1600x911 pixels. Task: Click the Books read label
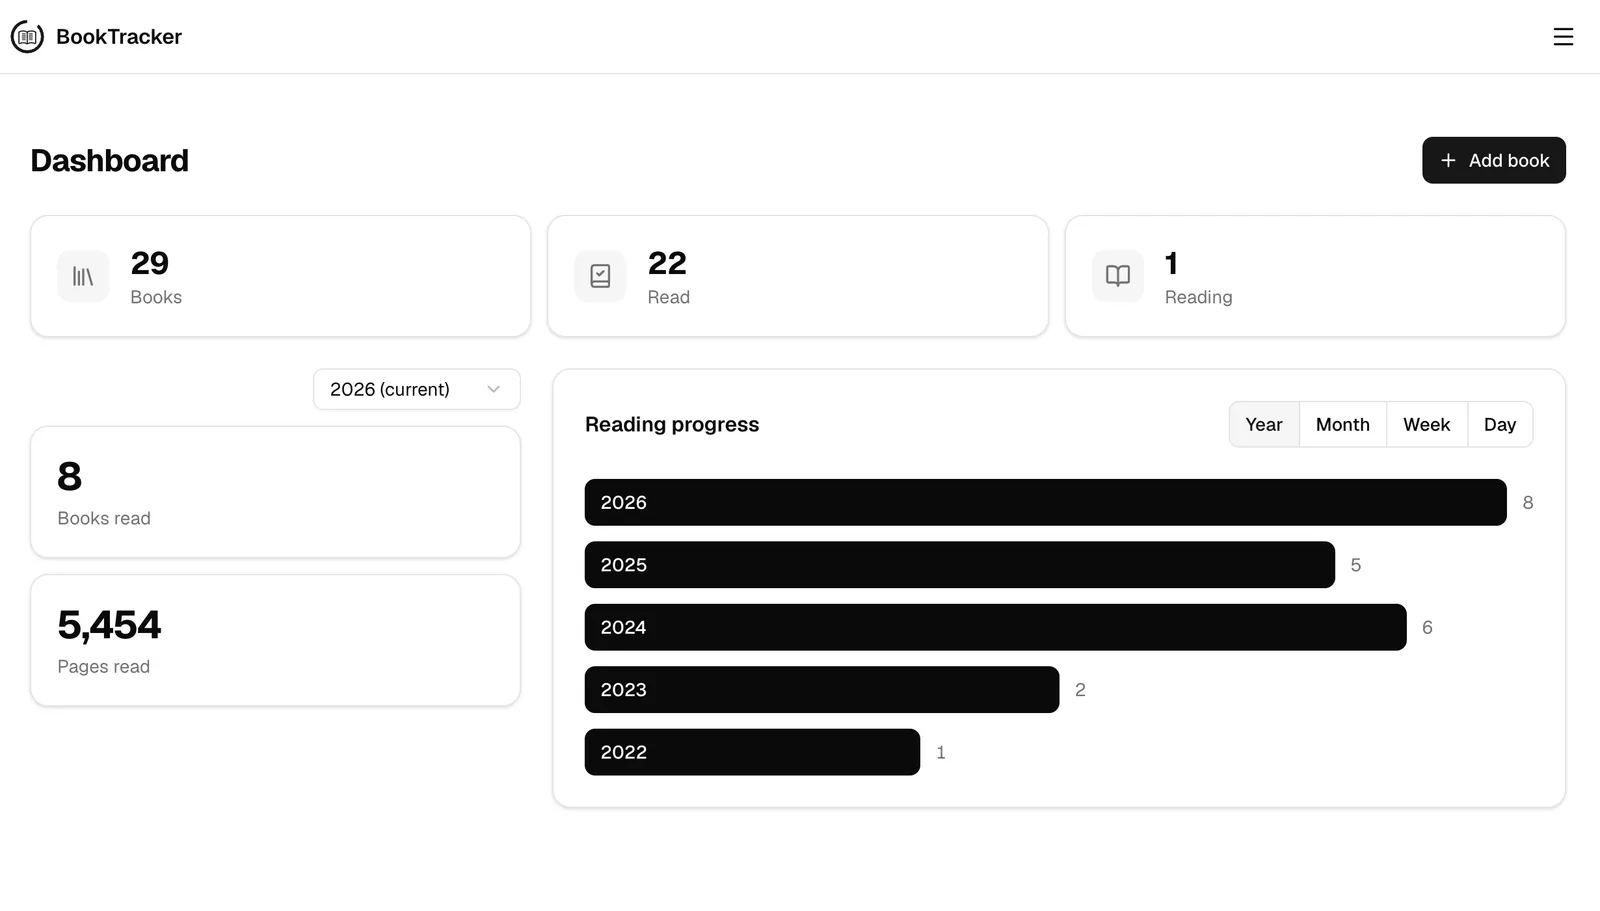[104, 518]
